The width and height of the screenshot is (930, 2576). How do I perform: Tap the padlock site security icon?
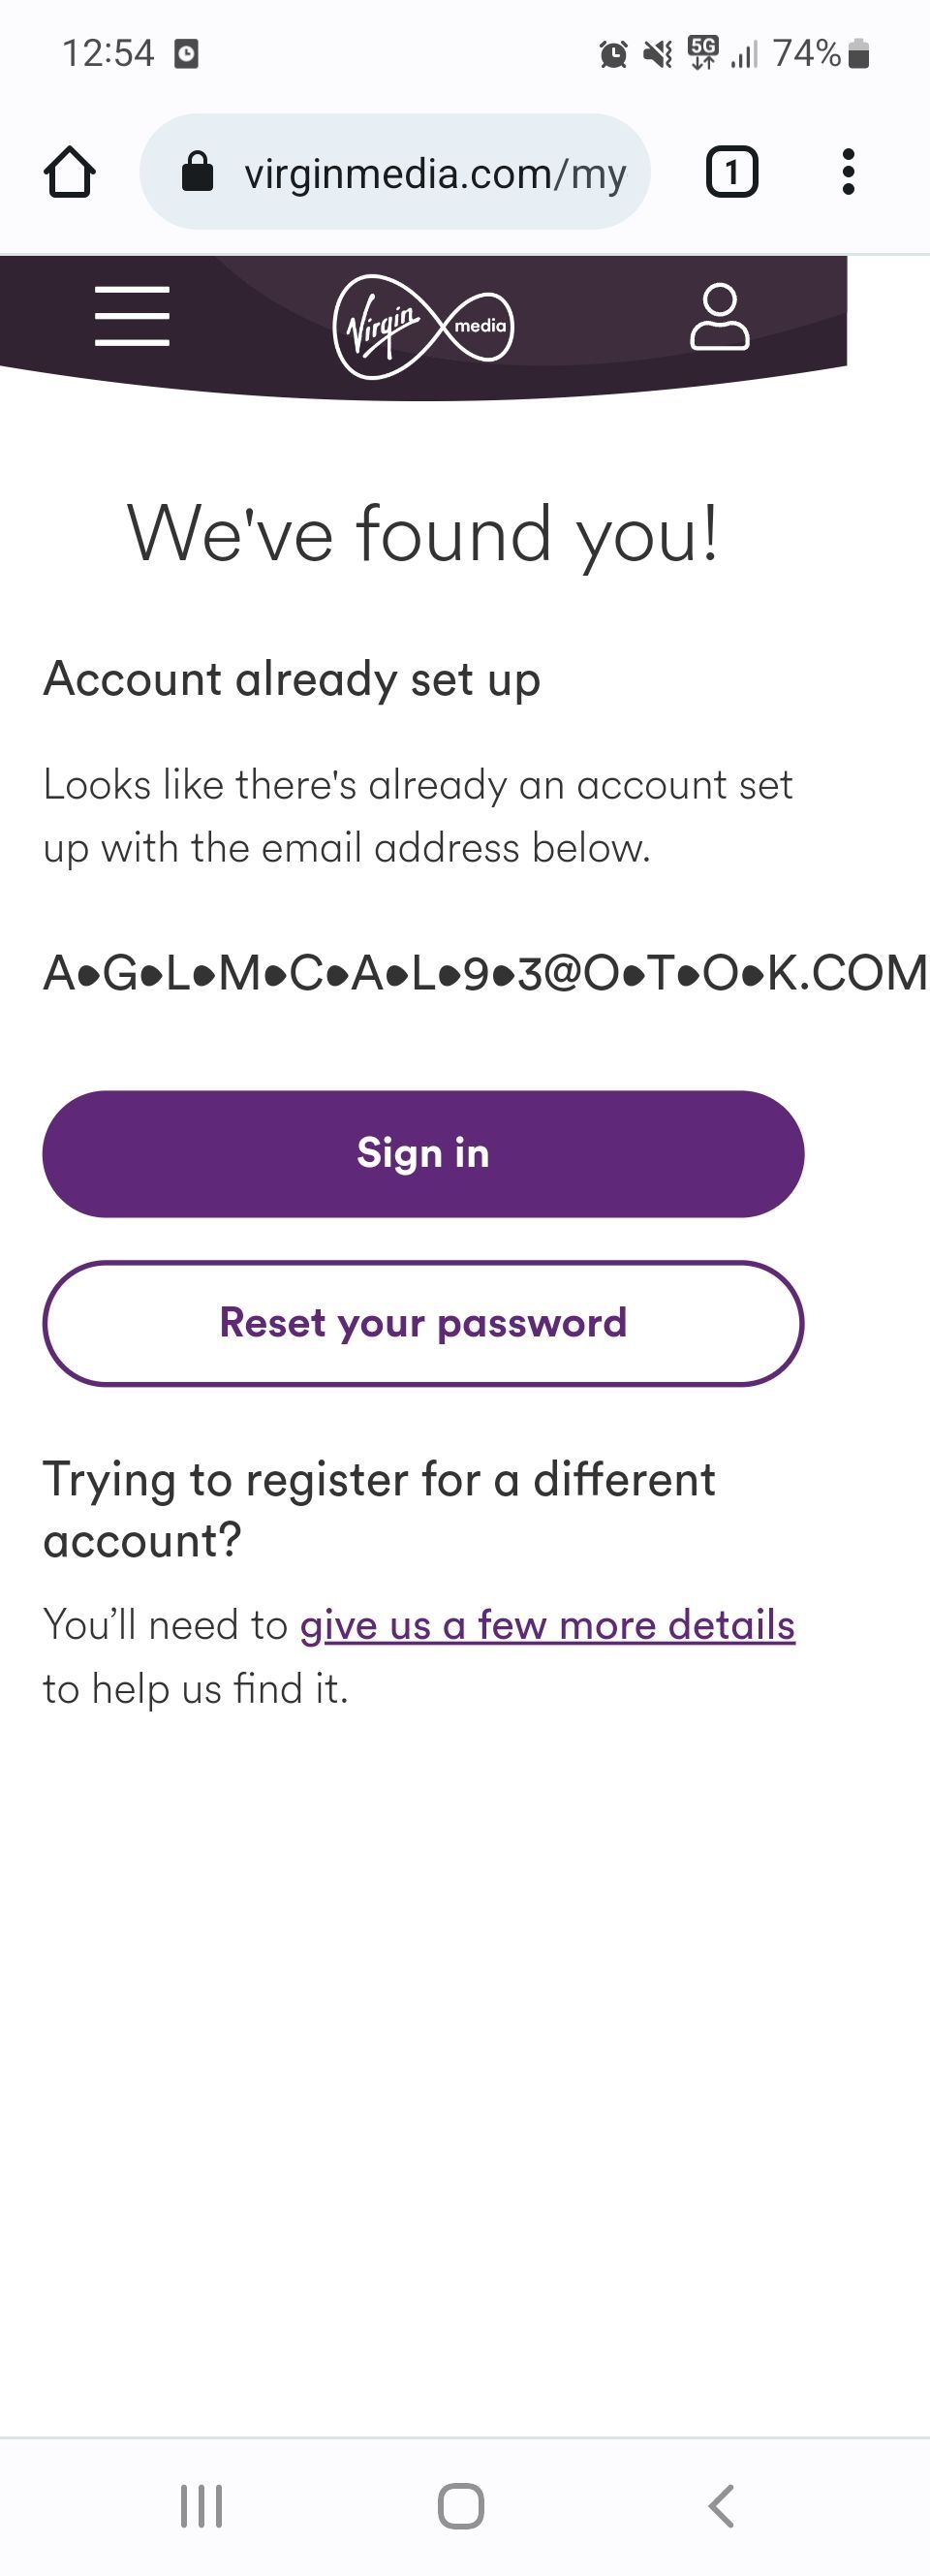pyautogui.click(x=197, y=172)
